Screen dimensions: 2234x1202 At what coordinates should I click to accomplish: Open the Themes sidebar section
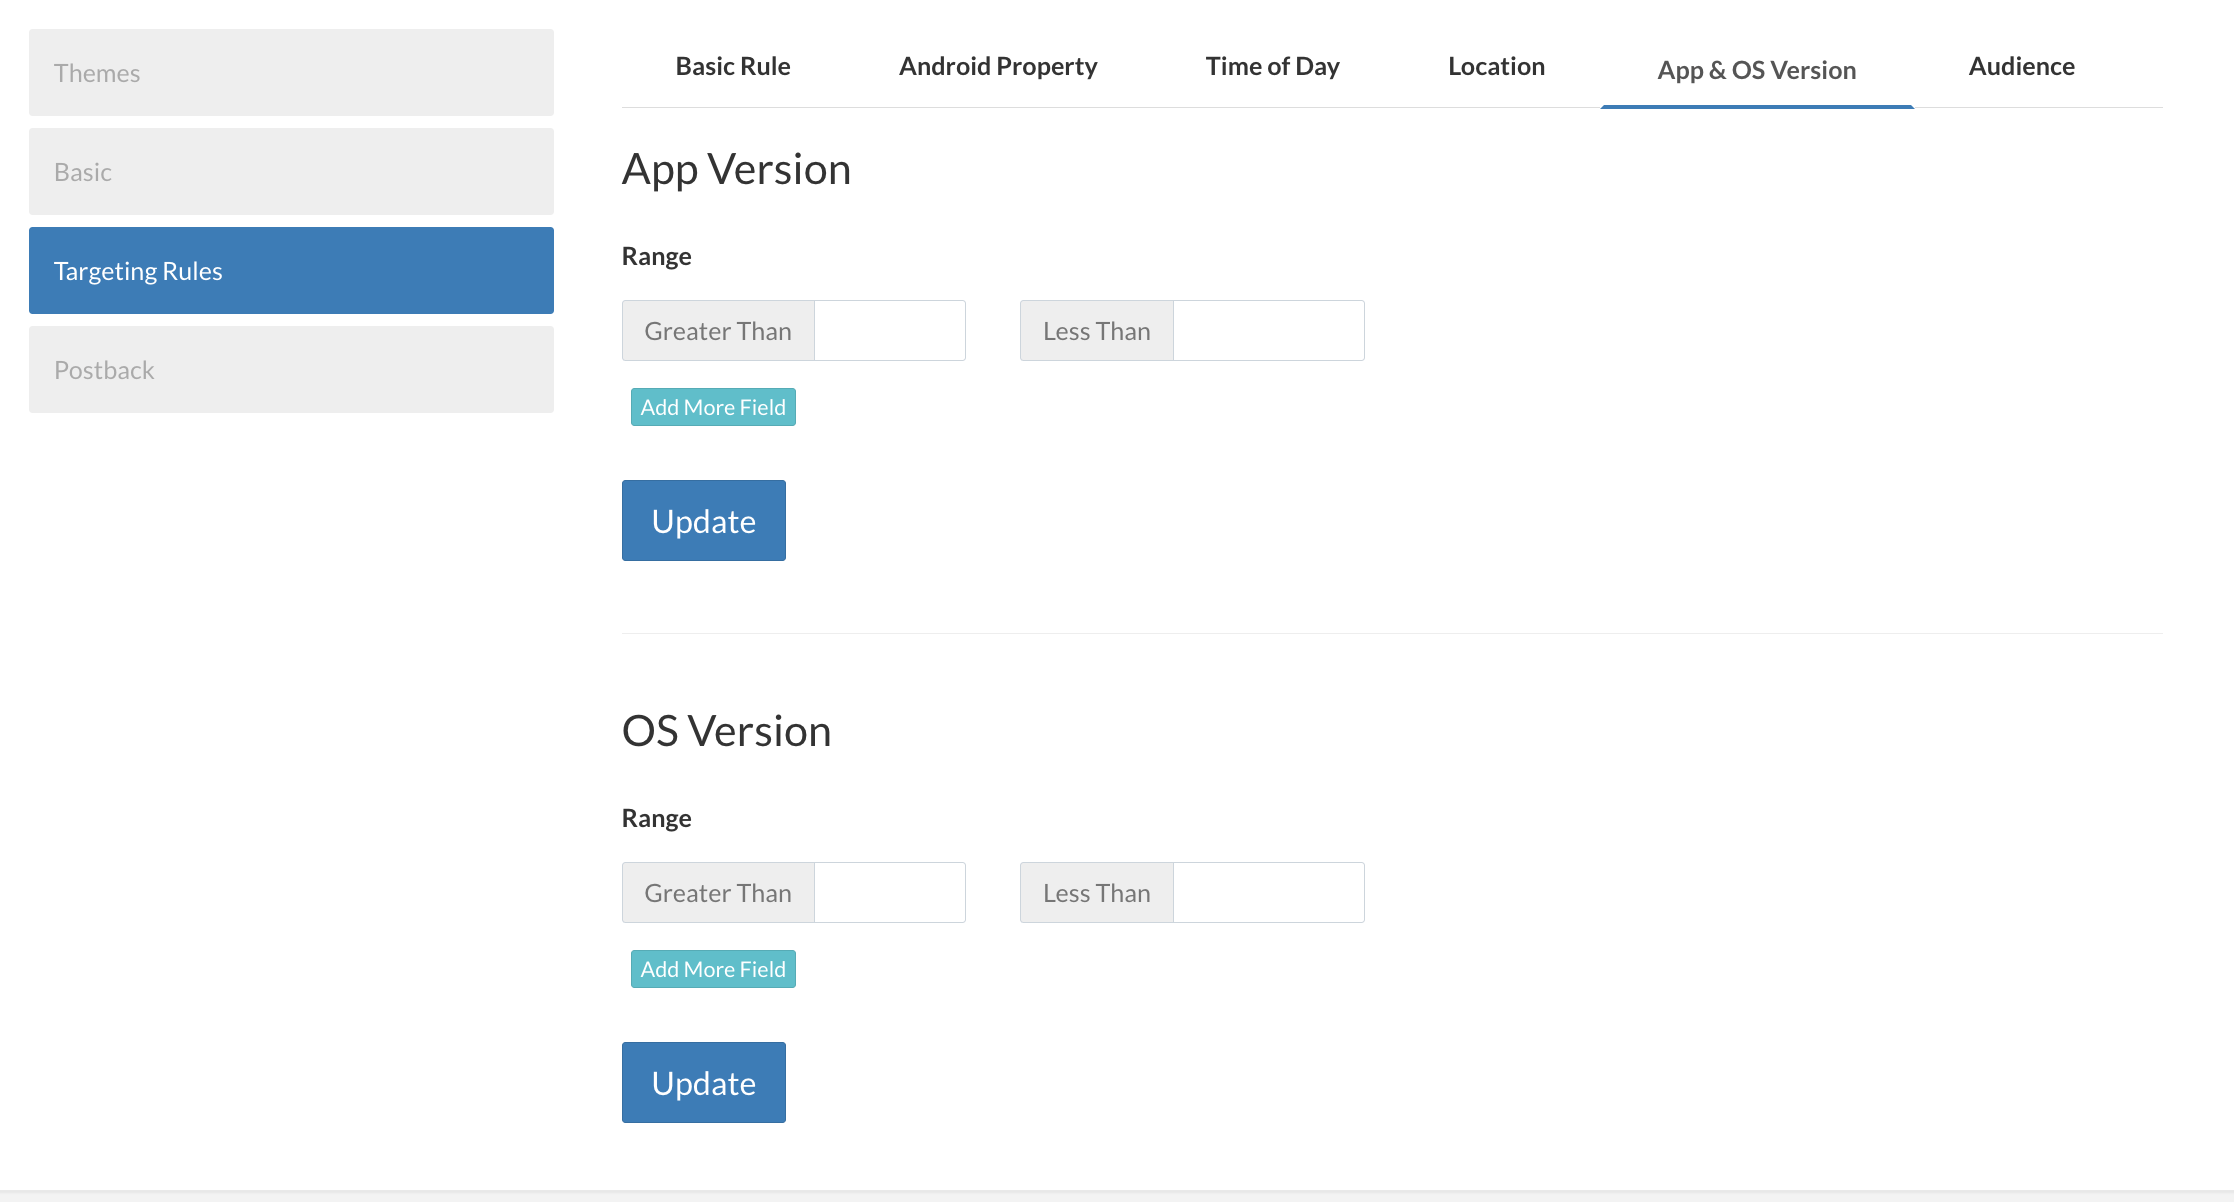[x=290, y=73]
